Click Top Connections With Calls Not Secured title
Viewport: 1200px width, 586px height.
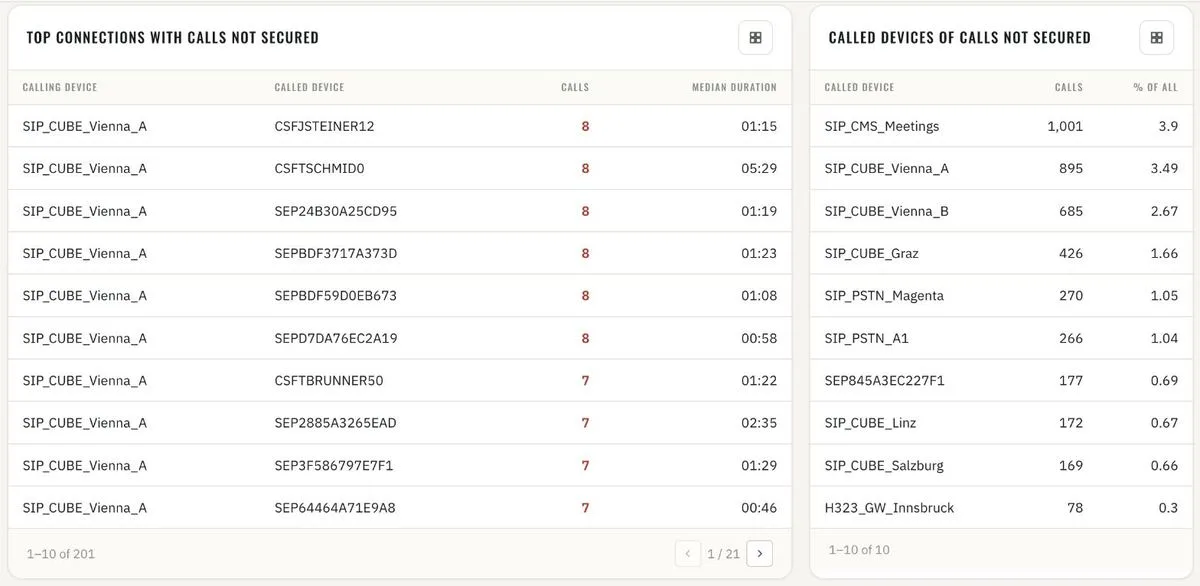pos(172,38)
